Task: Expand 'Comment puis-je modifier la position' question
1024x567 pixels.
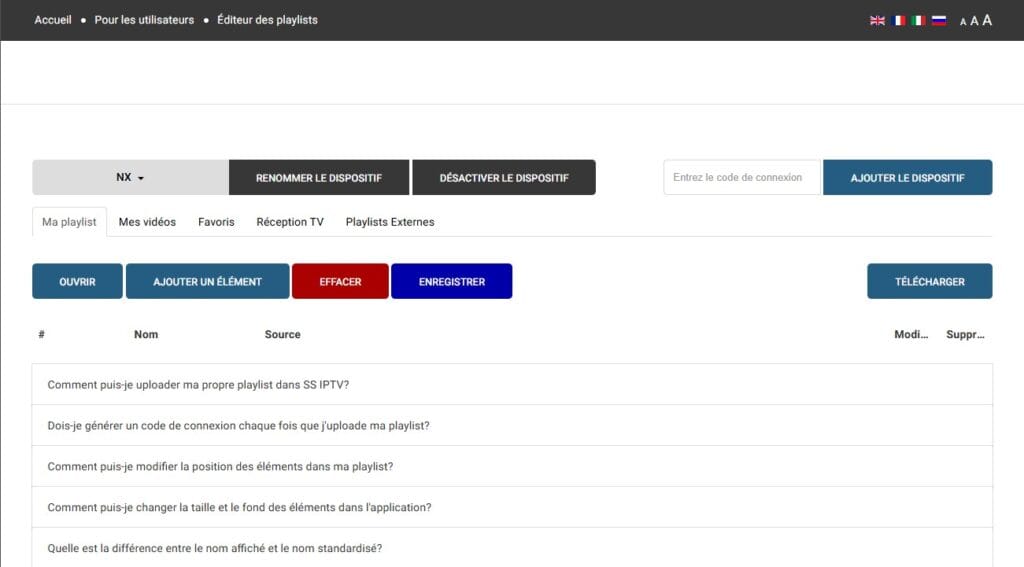Action: 220,467
